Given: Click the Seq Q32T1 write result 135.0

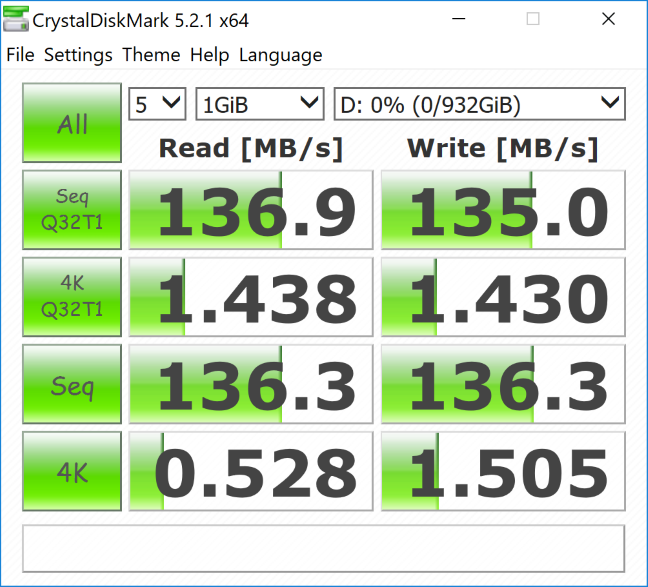Looking at the screenshot, I should click(x=503, y=210).
